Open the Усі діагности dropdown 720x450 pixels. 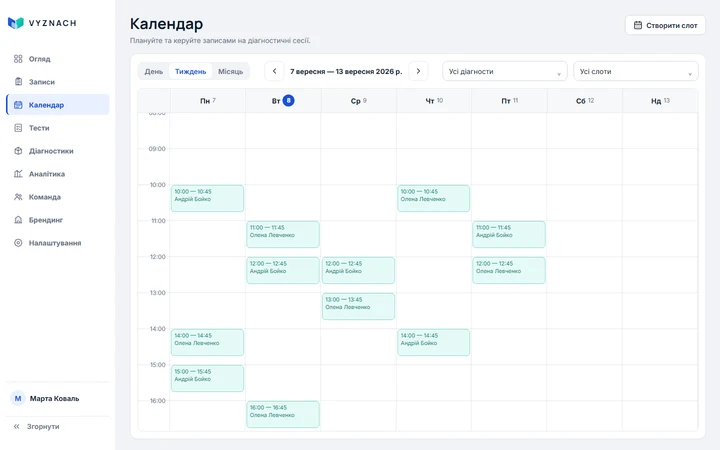pyautogui.click(x=505, y=72)
